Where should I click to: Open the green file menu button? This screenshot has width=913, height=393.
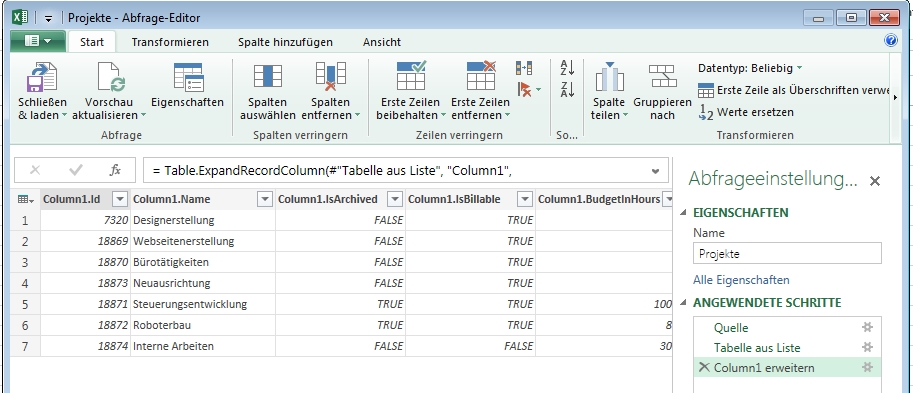pyautogui.click(x=39, y=41)
